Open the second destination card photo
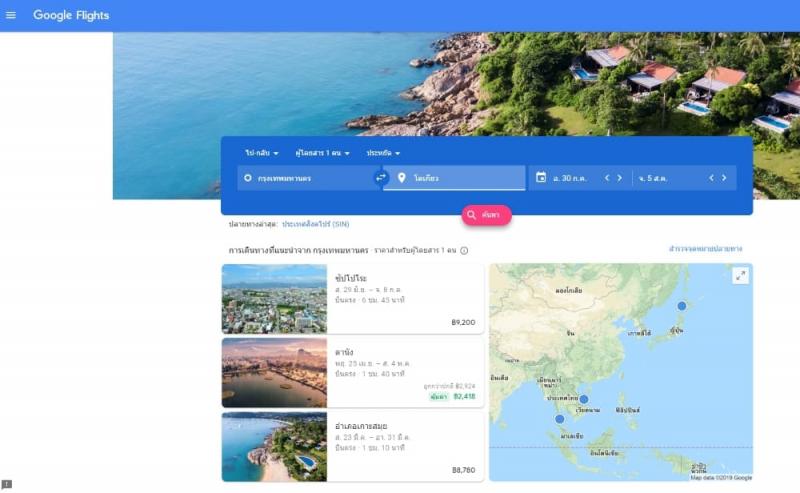Screen dimensions: 800x493 click(x=274, y=373)
